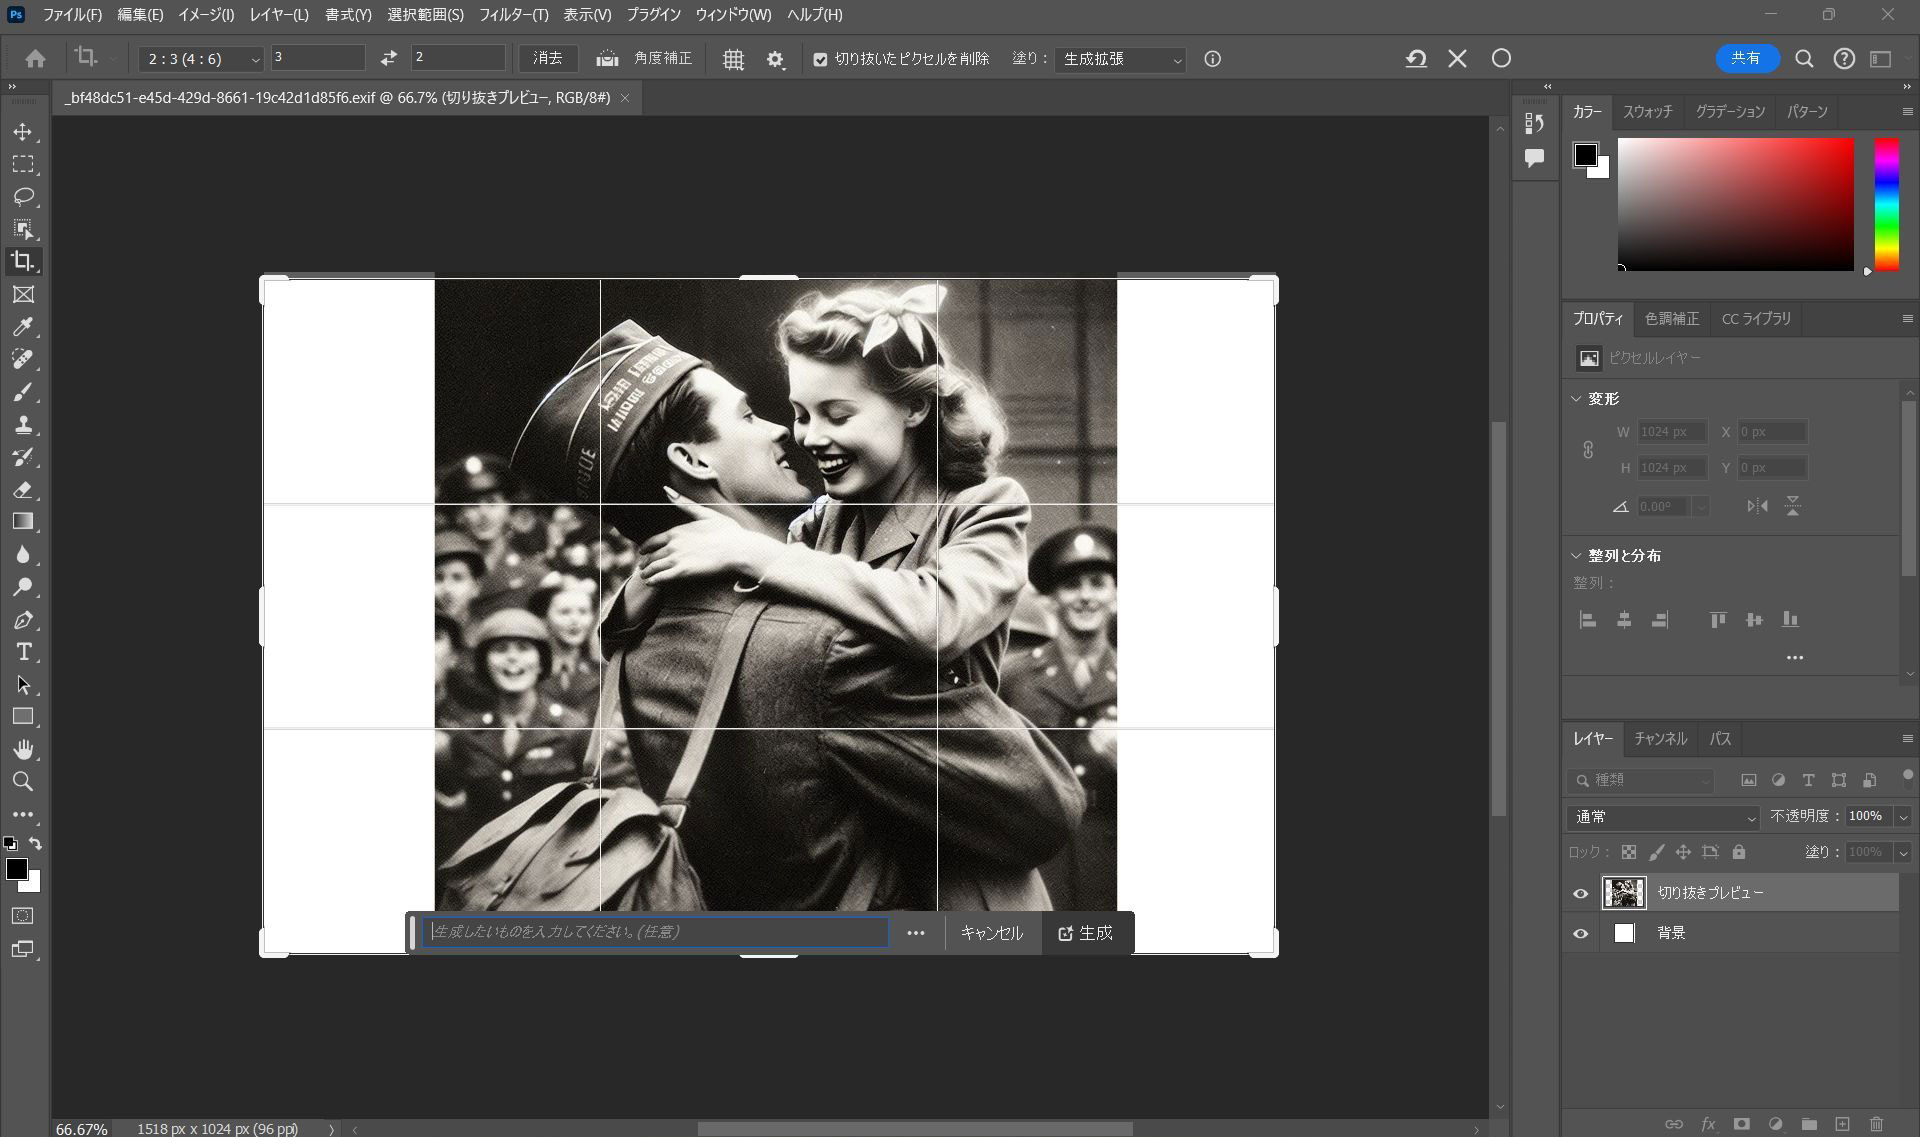This screenshot has height=1137, width=1920.
Task: Open the 生成拡張 fill dropdown
Action: 1119,59
